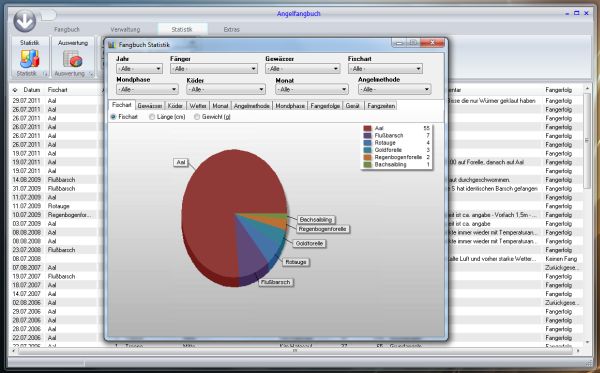Image resolution: width=600 pixels, height=373 pixels.
Task: Expand the Mondphase filter dropdown
Action: pos(147,90)
